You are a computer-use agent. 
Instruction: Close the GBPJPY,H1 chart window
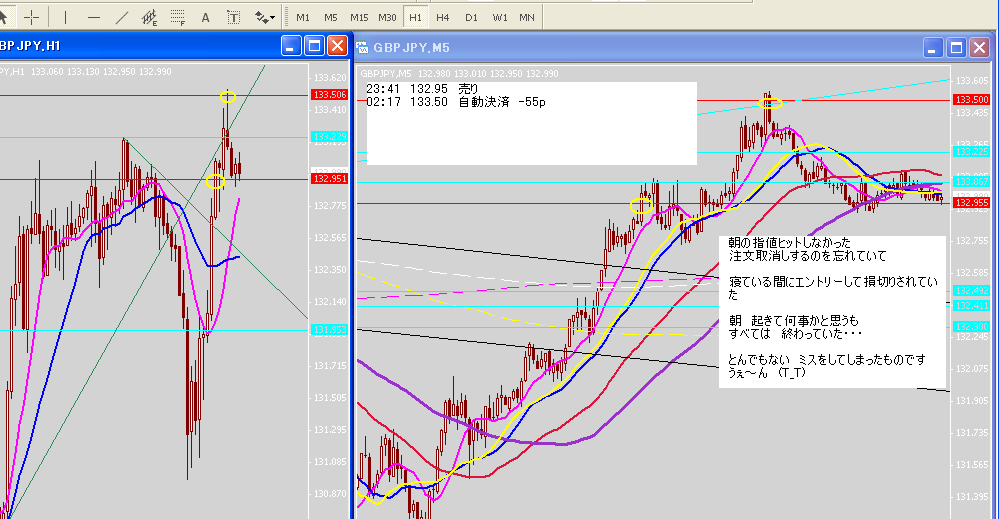(337, 46)
